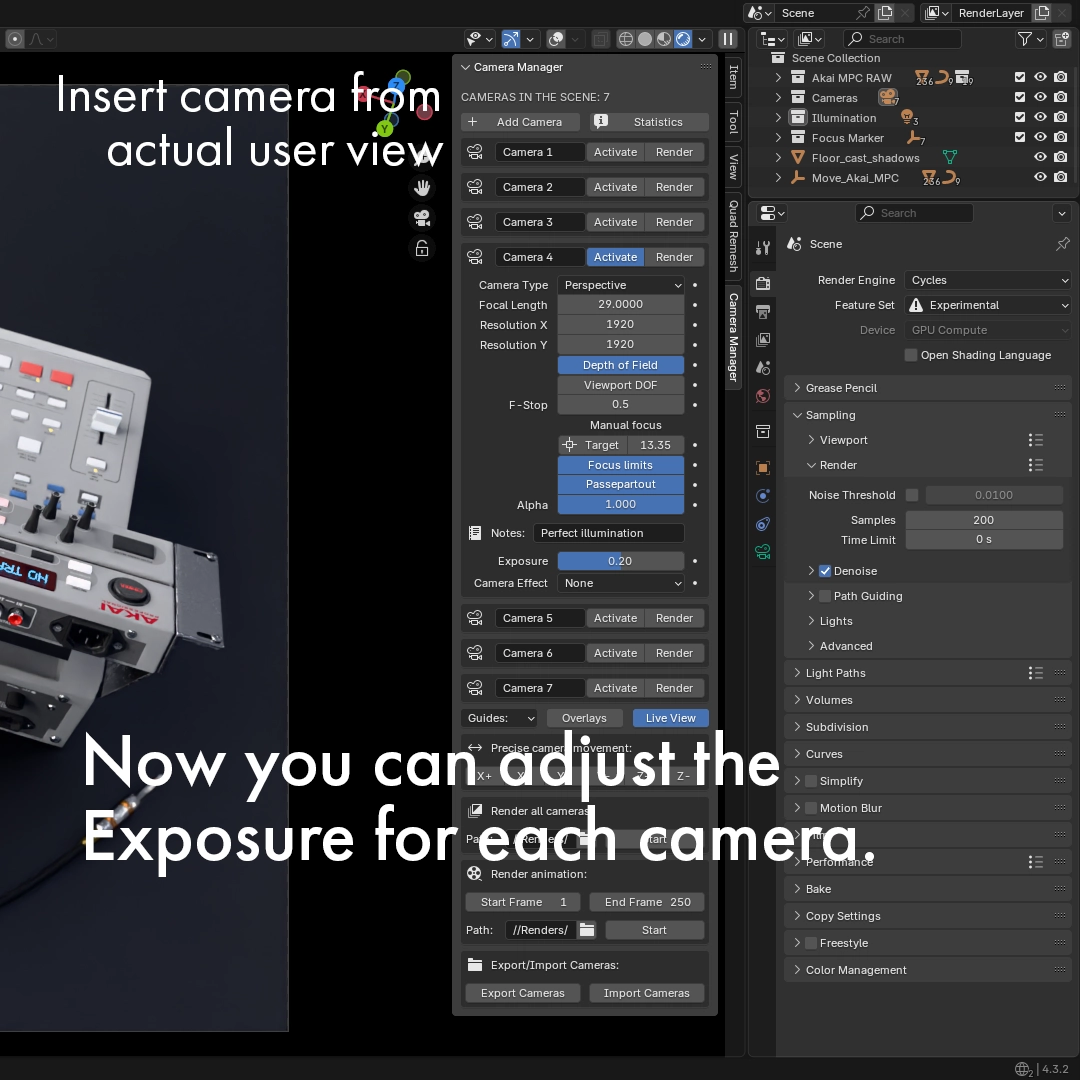This screenshot has height=1080, width=1080.
Task: Activate Camera 1
Action: coord(615,152)
